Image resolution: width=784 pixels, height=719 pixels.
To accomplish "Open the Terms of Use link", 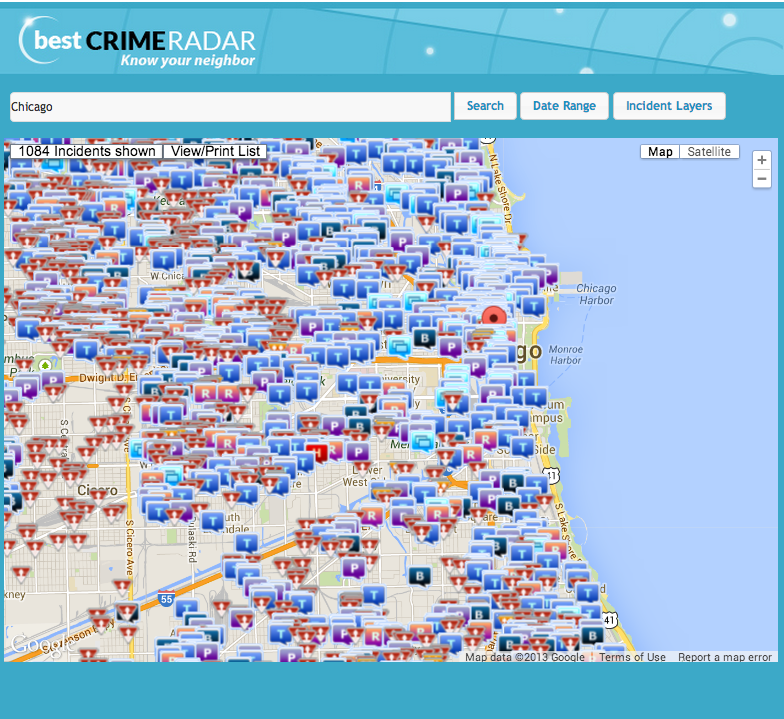I will [x=632, y=657].
